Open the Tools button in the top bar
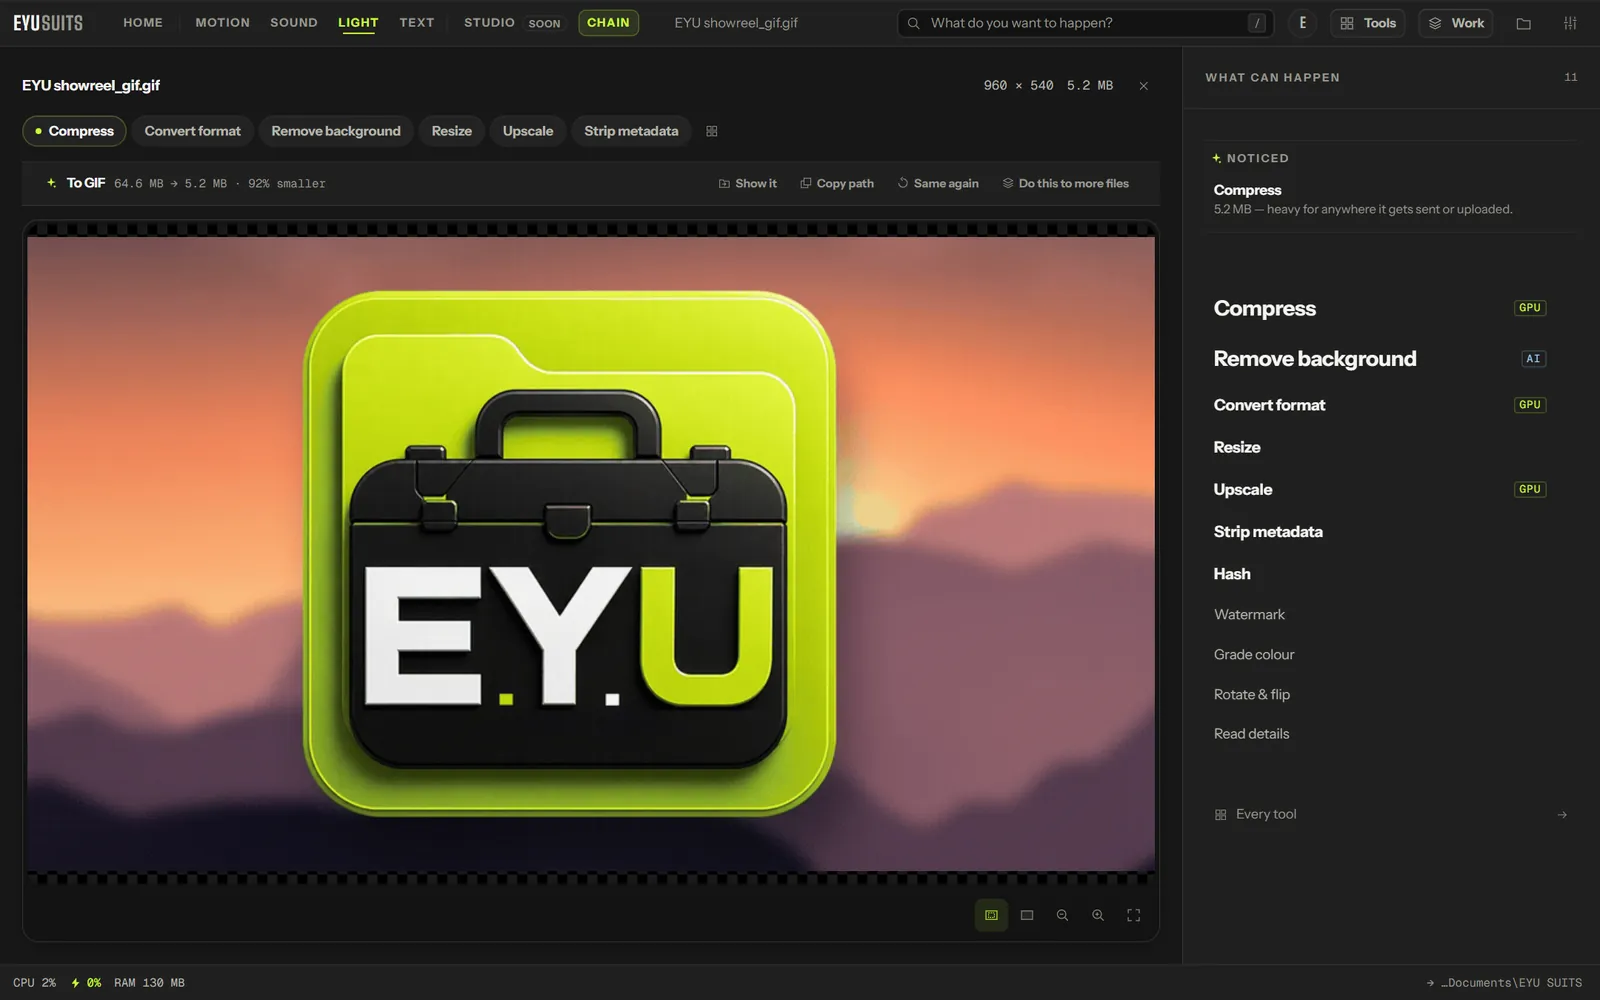This screenshot has width=1600, height=1000. [1368, 23]
